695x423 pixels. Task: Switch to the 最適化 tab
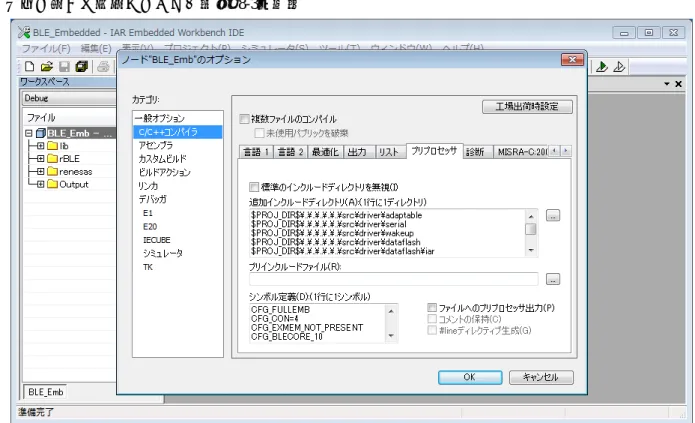point(325,152)
